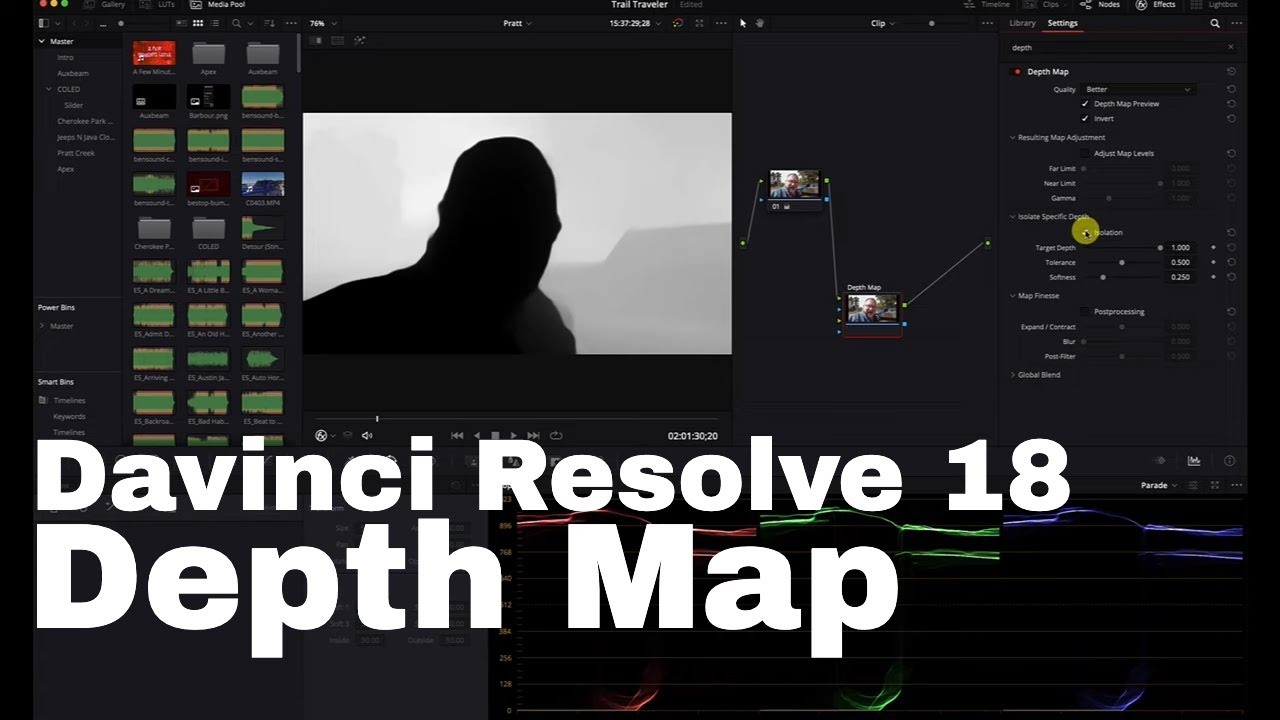
Task: Collapse the Master bin
Action: point(42,41)
